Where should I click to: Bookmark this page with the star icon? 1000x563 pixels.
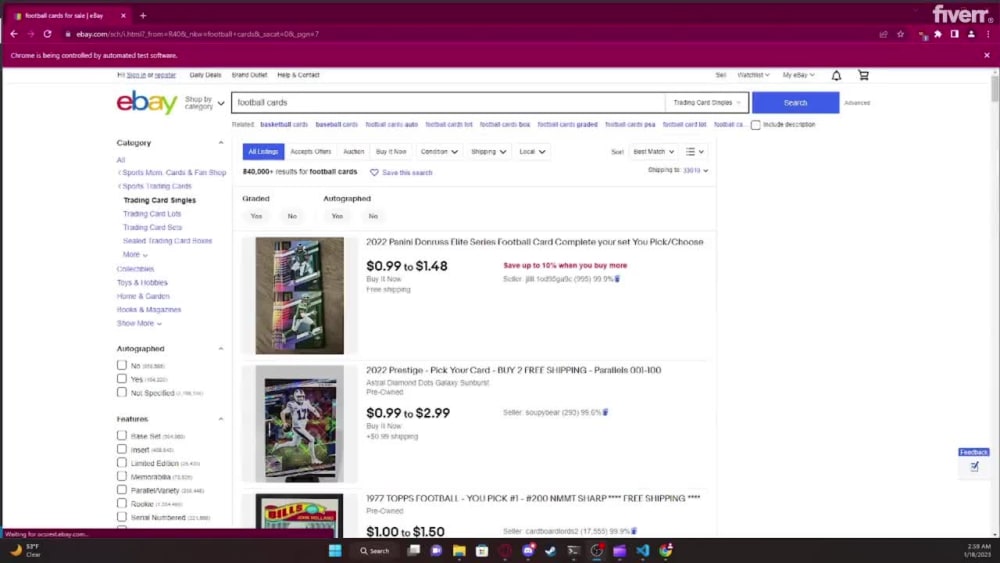(x=901, y=34)
